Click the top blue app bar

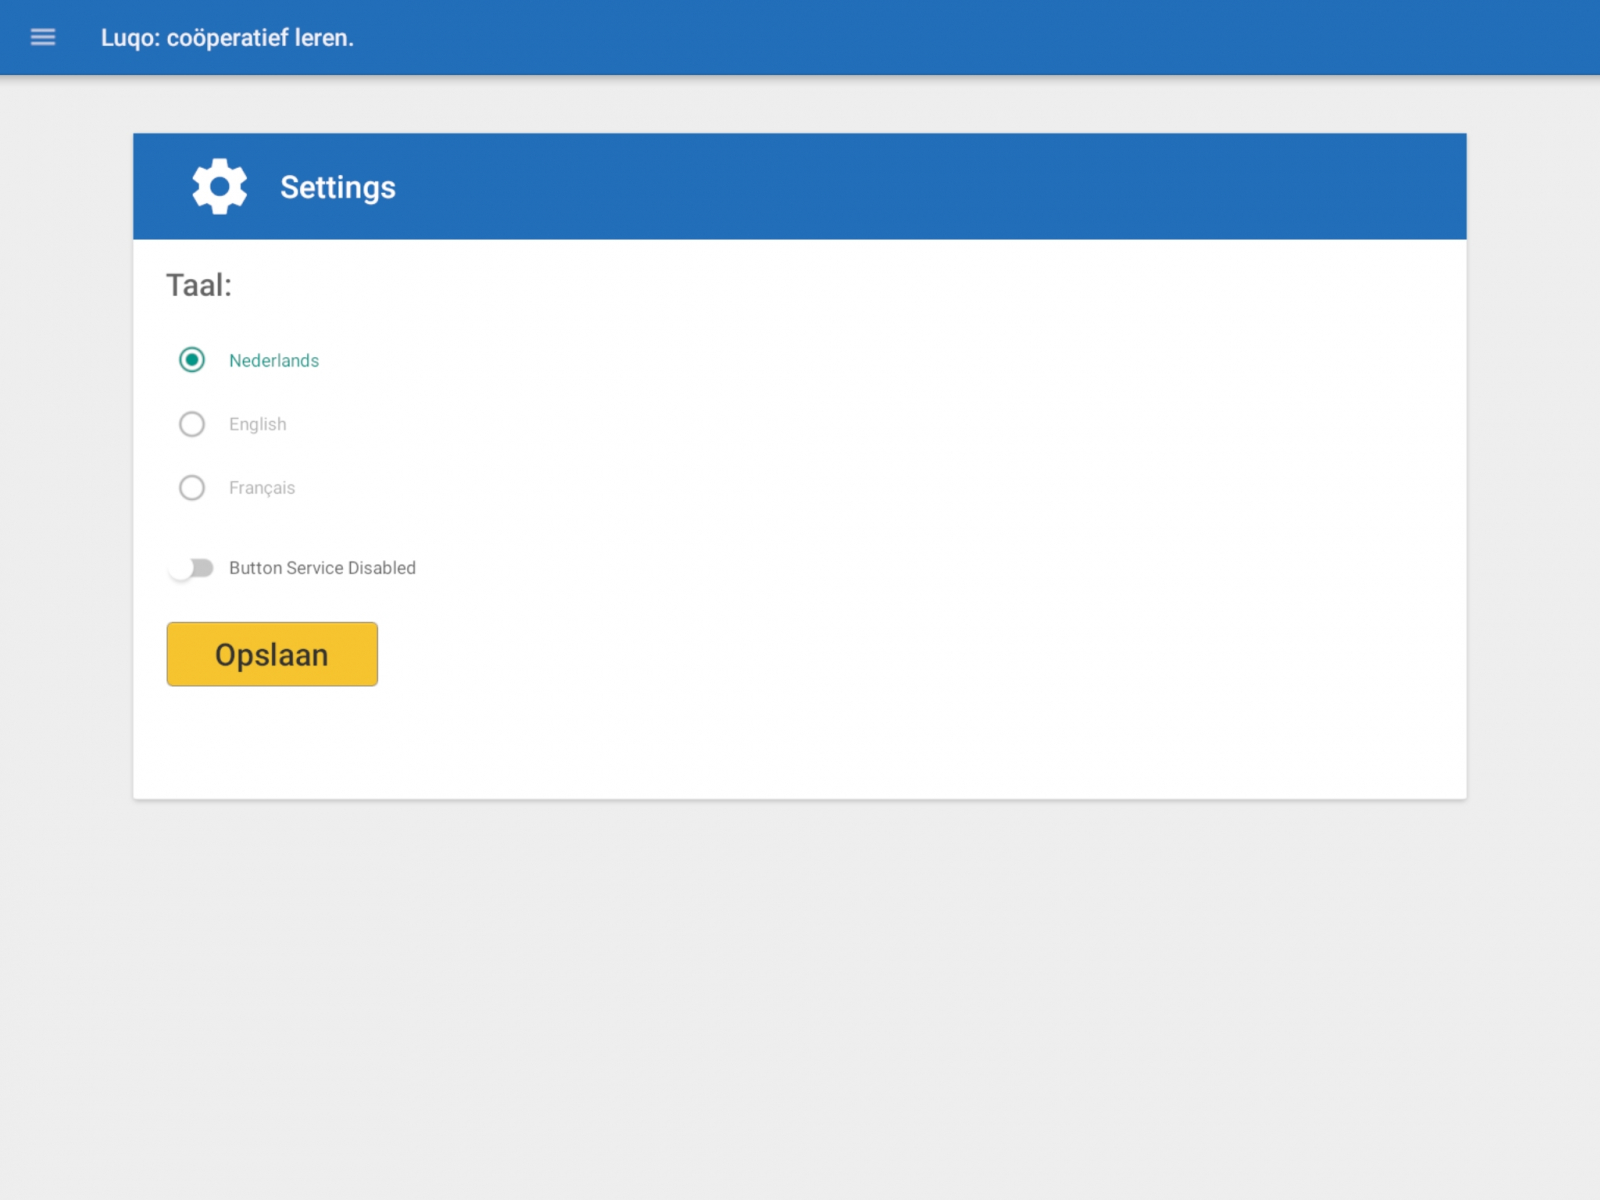[x=900, y=37]
